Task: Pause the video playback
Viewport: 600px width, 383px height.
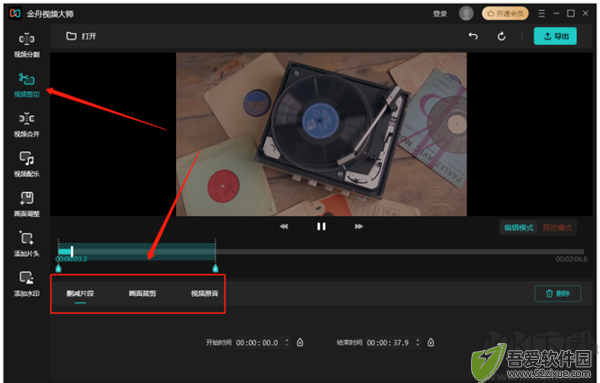Action: click(321, 227)
